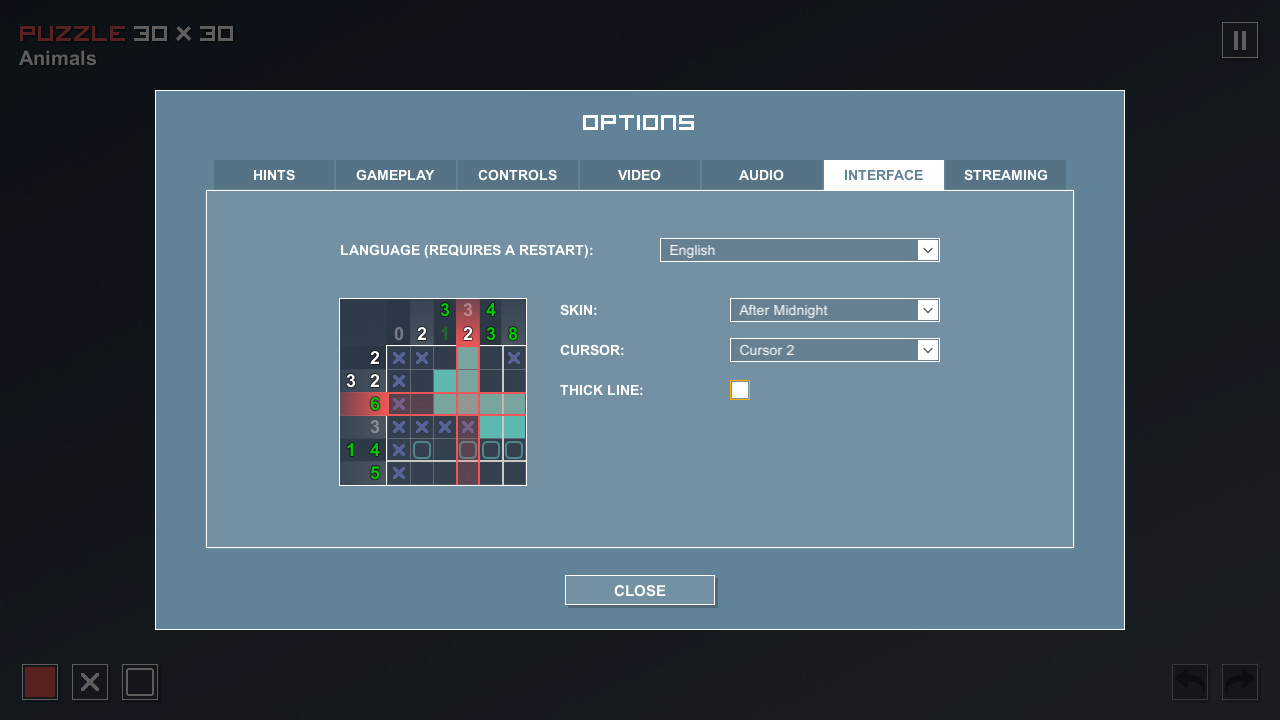Open the Streaming tab
1280x720 pixels.
click(1005, 174)
